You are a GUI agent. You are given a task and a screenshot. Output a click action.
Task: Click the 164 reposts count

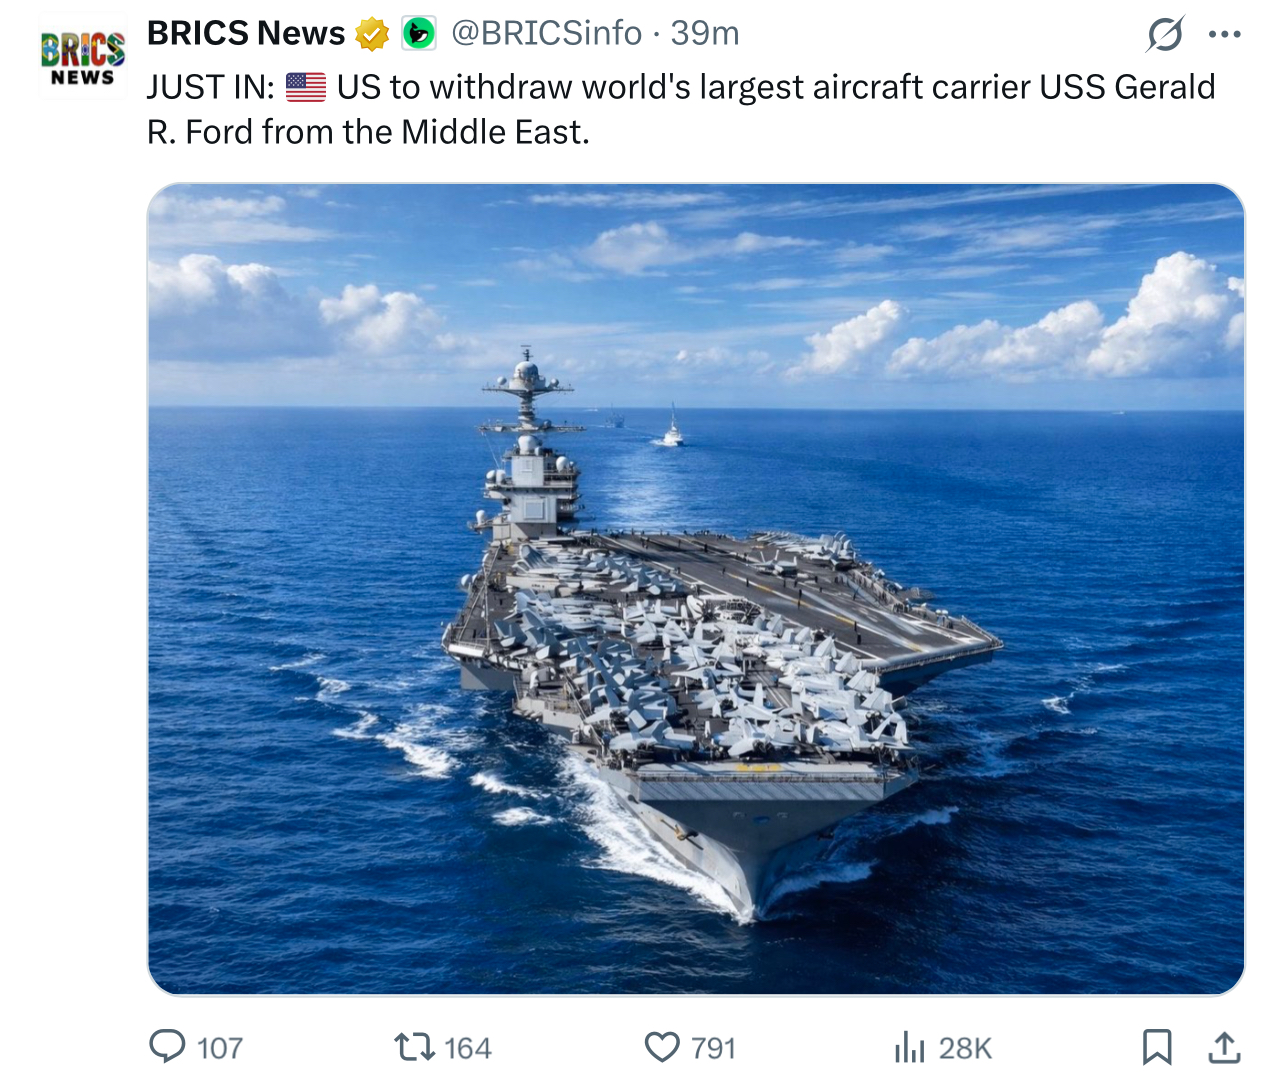click(x=468, y=1048)
